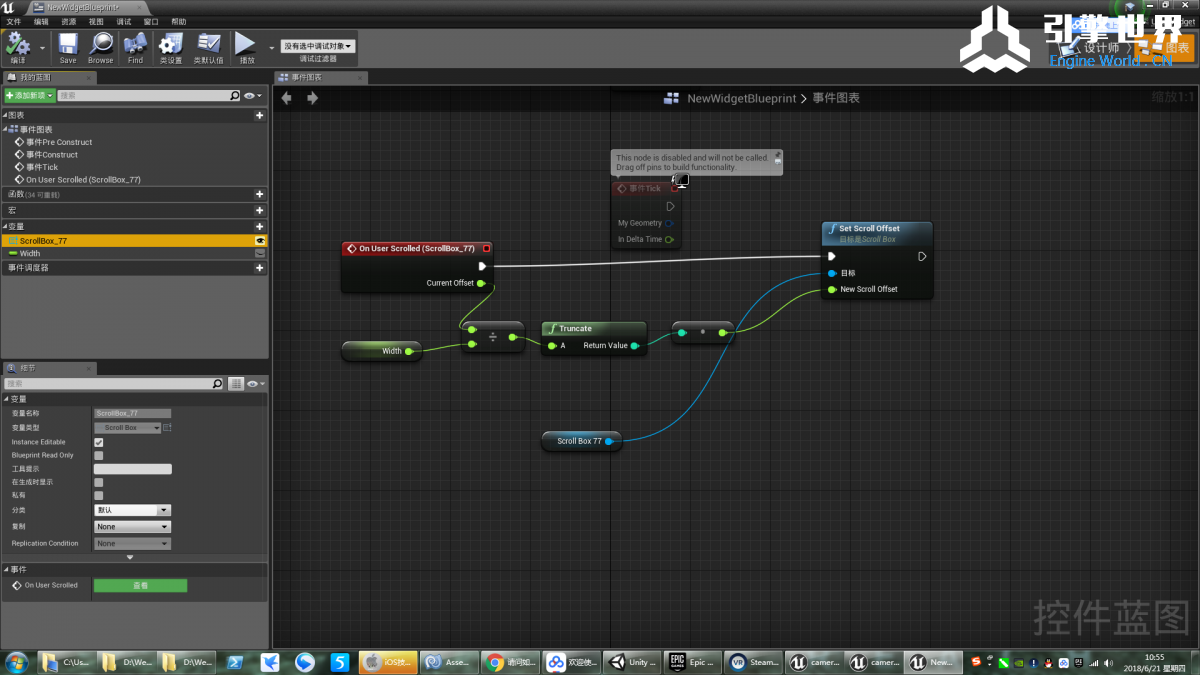Image resolution: width=1200 pixels, height=675 pixels.
Task: Add a new variable with 变量 plus button
Action: 260,226
